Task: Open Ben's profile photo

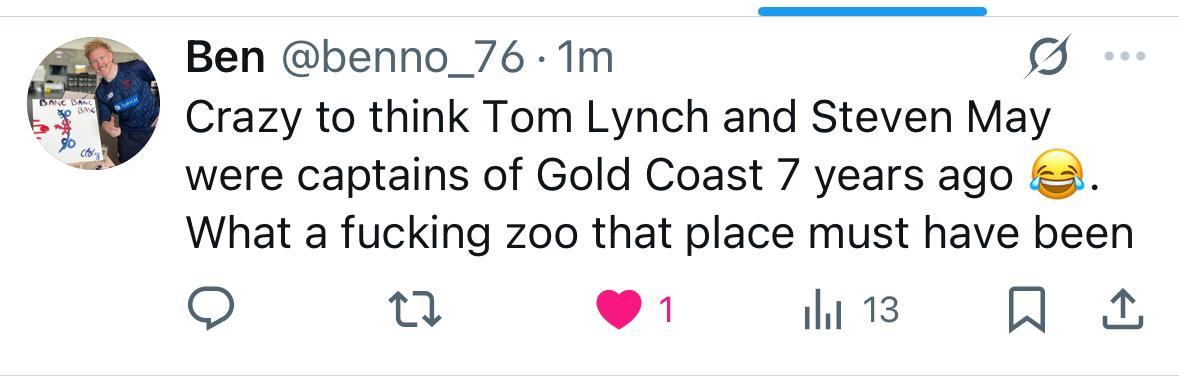Action: [x=94, y=103]
